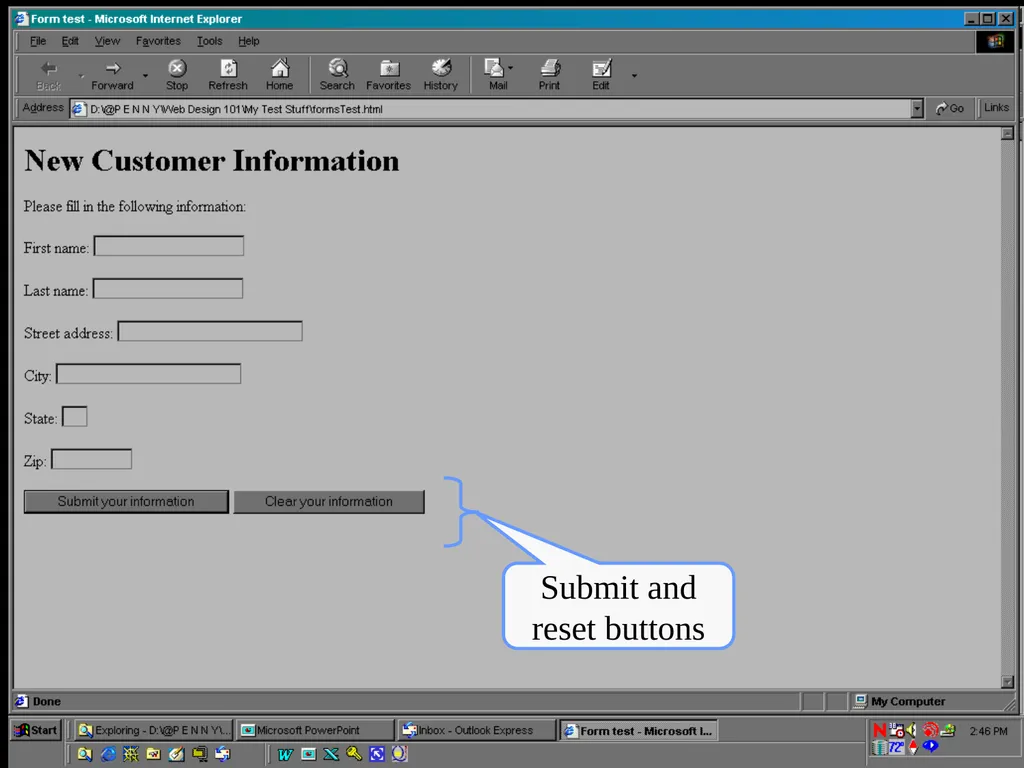Screen dimensions: 1024x768
Task: Click the first quick launch explorer icon
Action: [85, 754]
